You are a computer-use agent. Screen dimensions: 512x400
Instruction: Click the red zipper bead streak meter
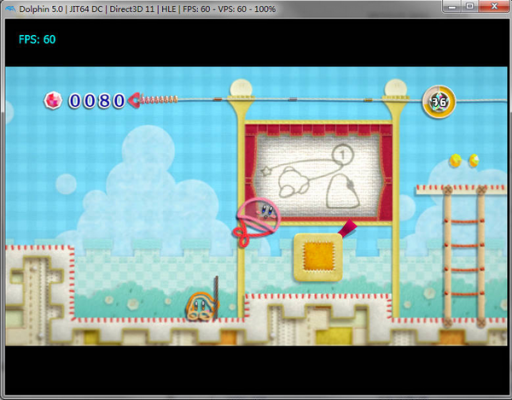(x=153, y=99)
